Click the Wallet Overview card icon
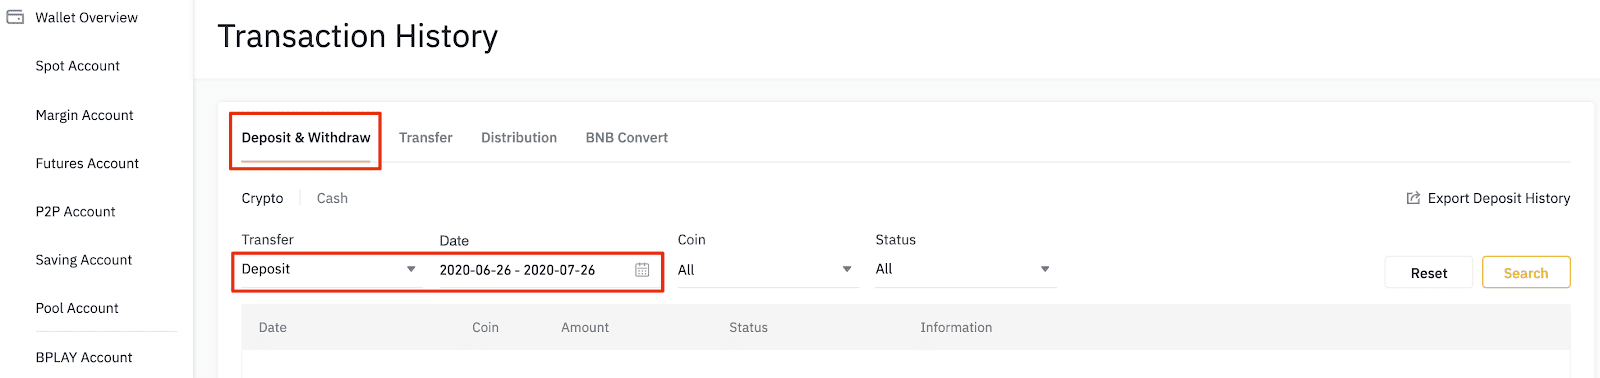 (x=15, y=17)
